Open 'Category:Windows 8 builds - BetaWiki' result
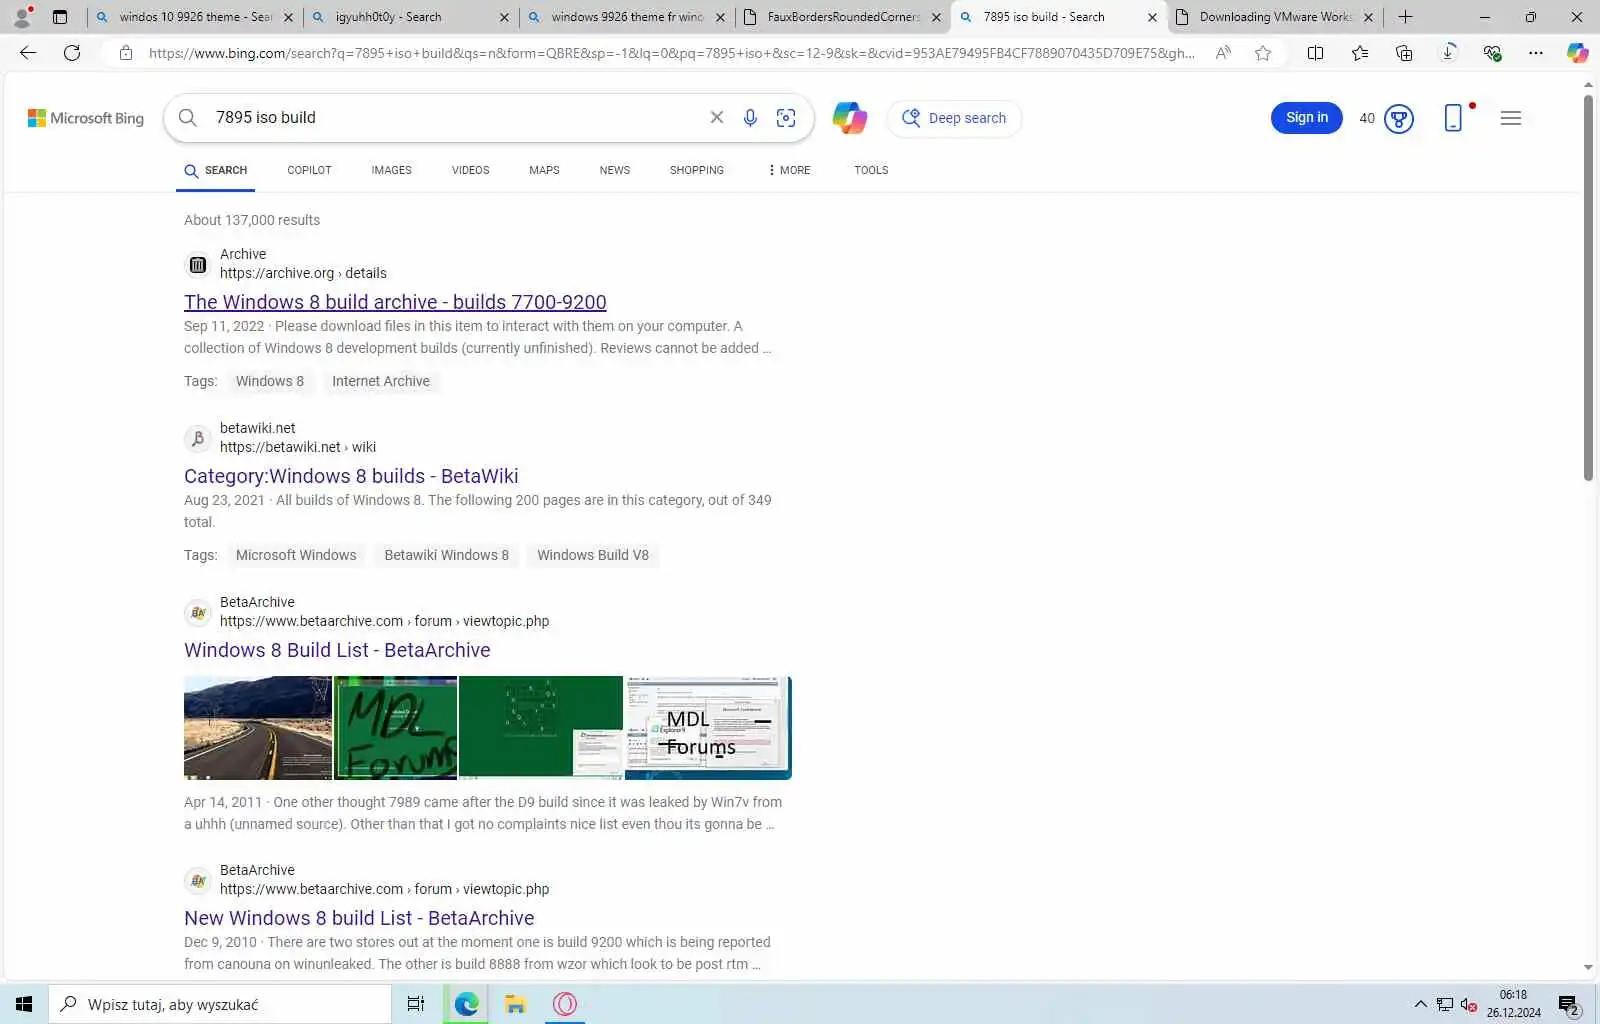 point(351,476)
